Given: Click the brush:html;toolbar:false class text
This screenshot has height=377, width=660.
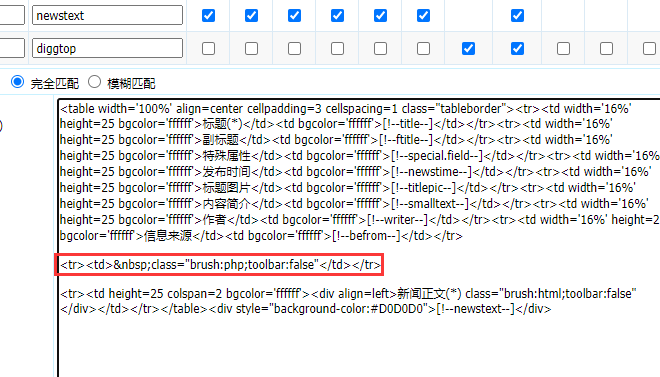Looking at the screenshot, I should [x=568, y=293].
